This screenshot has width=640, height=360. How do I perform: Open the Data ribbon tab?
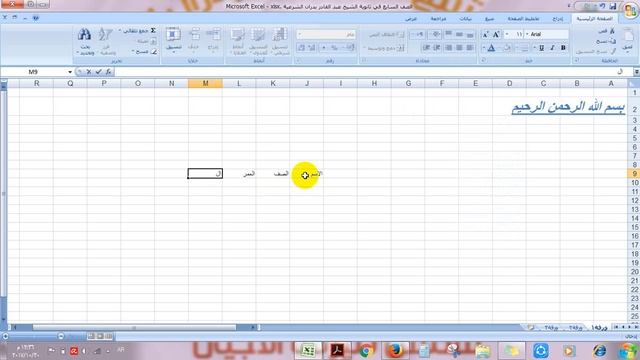[465, 19]
